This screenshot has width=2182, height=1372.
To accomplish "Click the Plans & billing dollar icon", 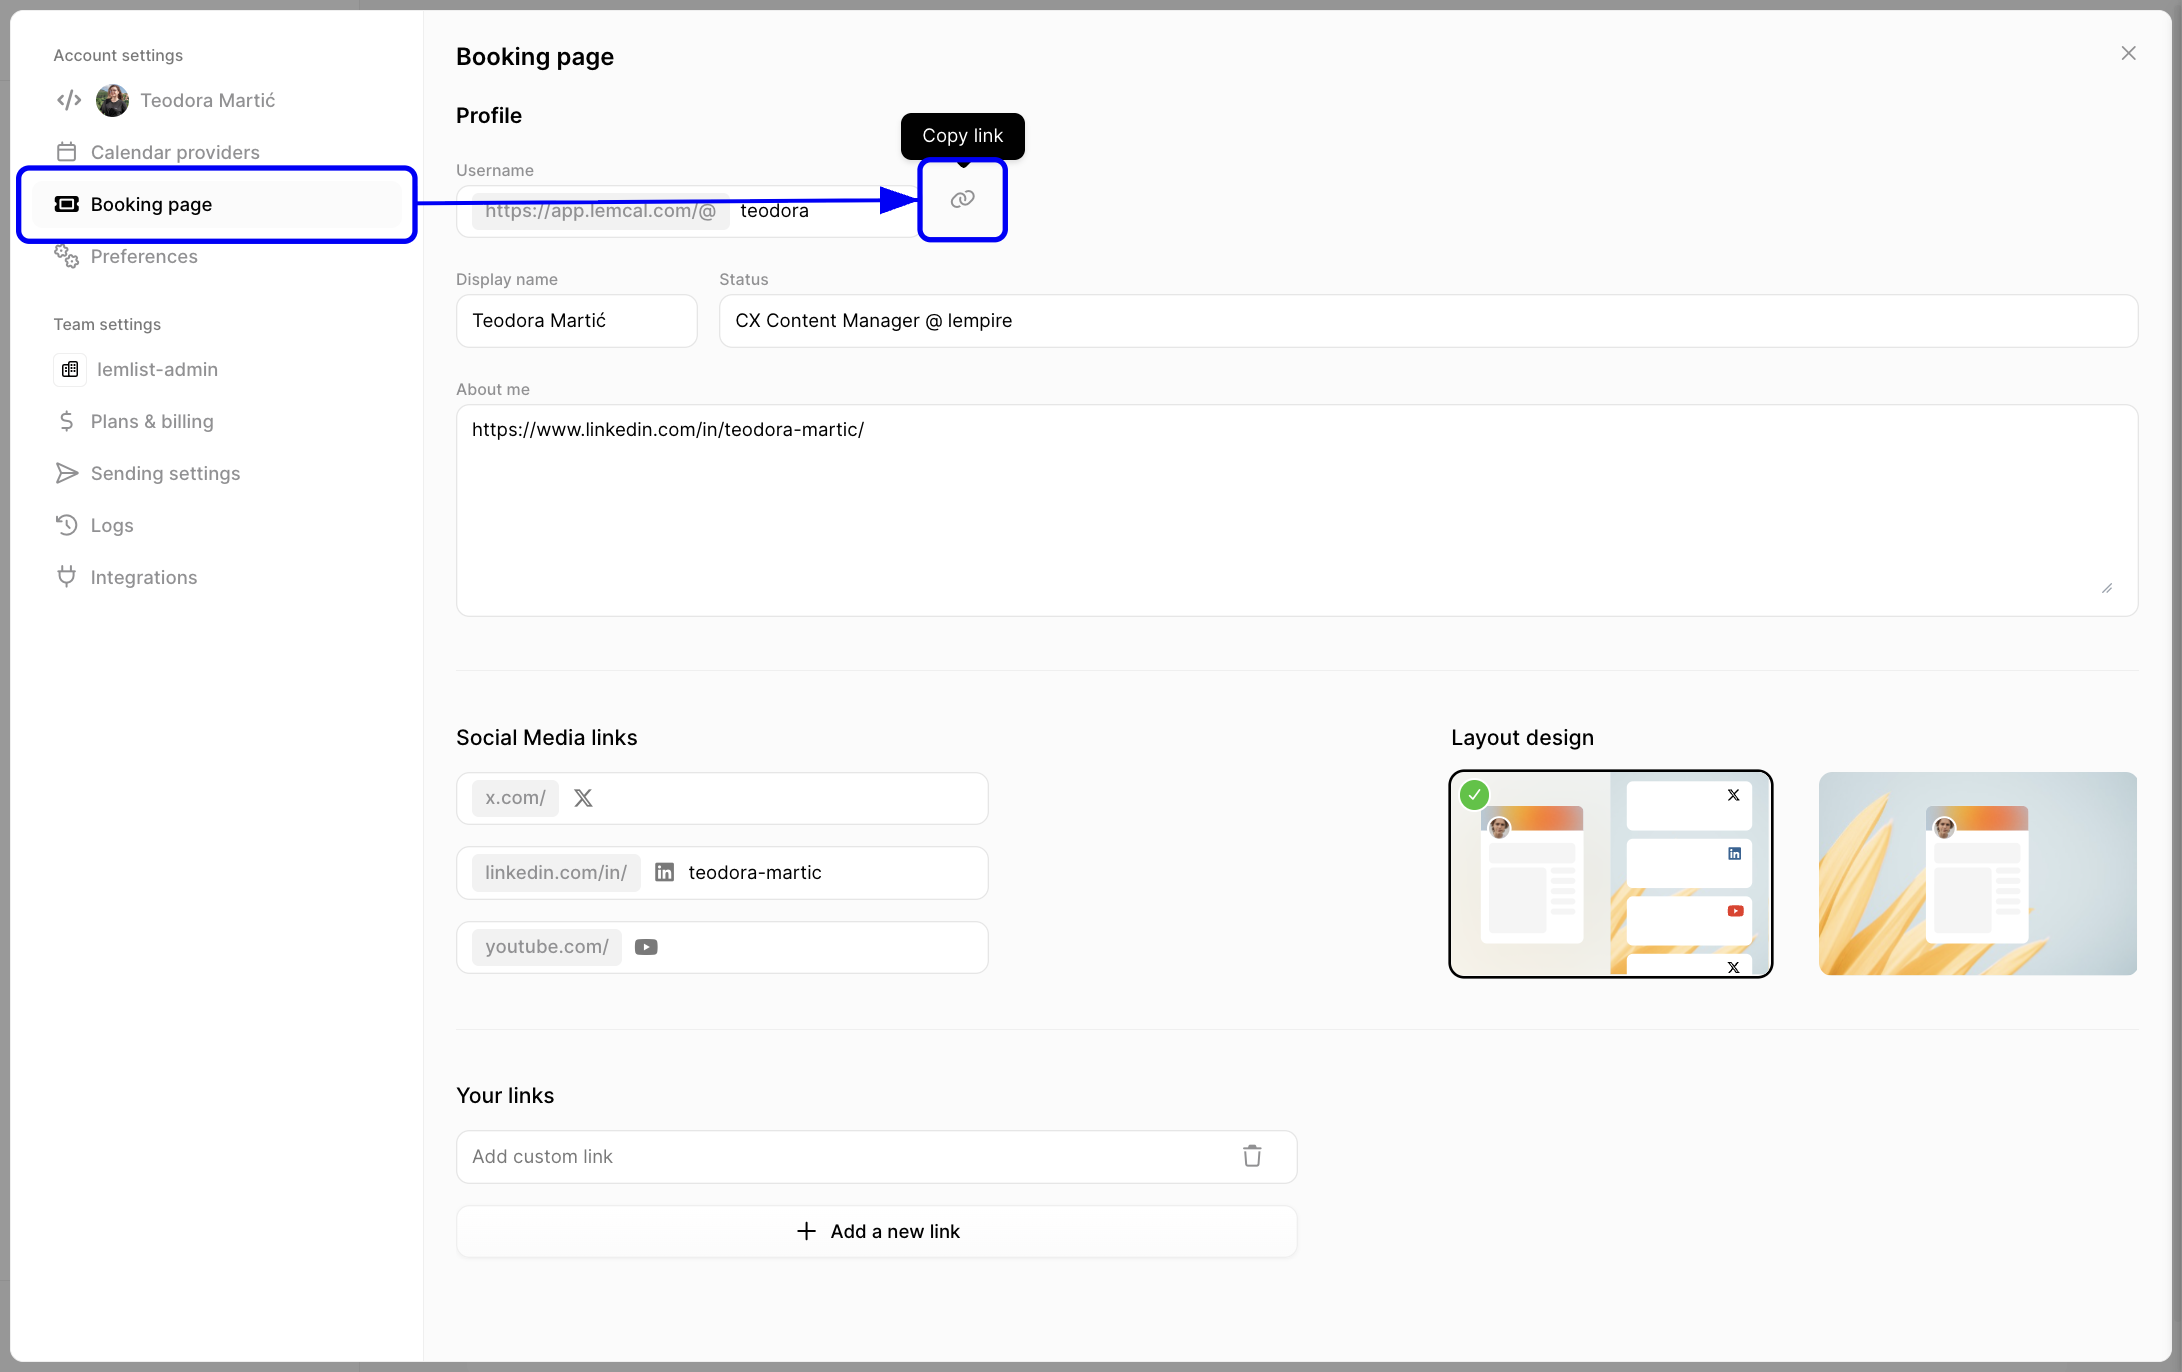I will click(x=66, y=421).
